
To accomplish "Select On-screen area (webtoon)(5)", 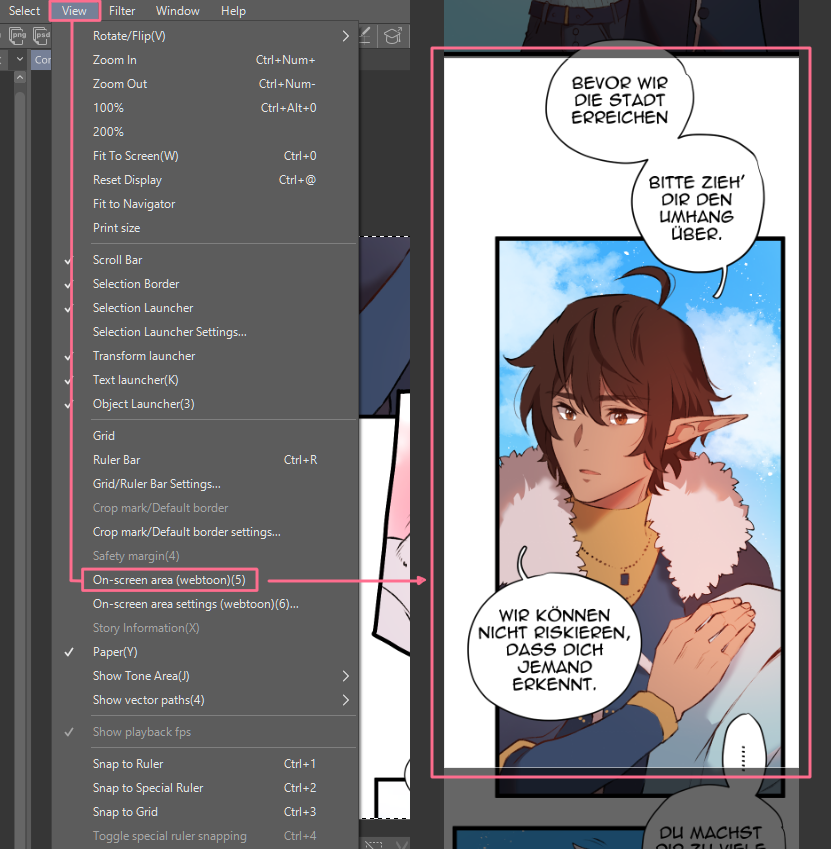I will coord(169,580).
